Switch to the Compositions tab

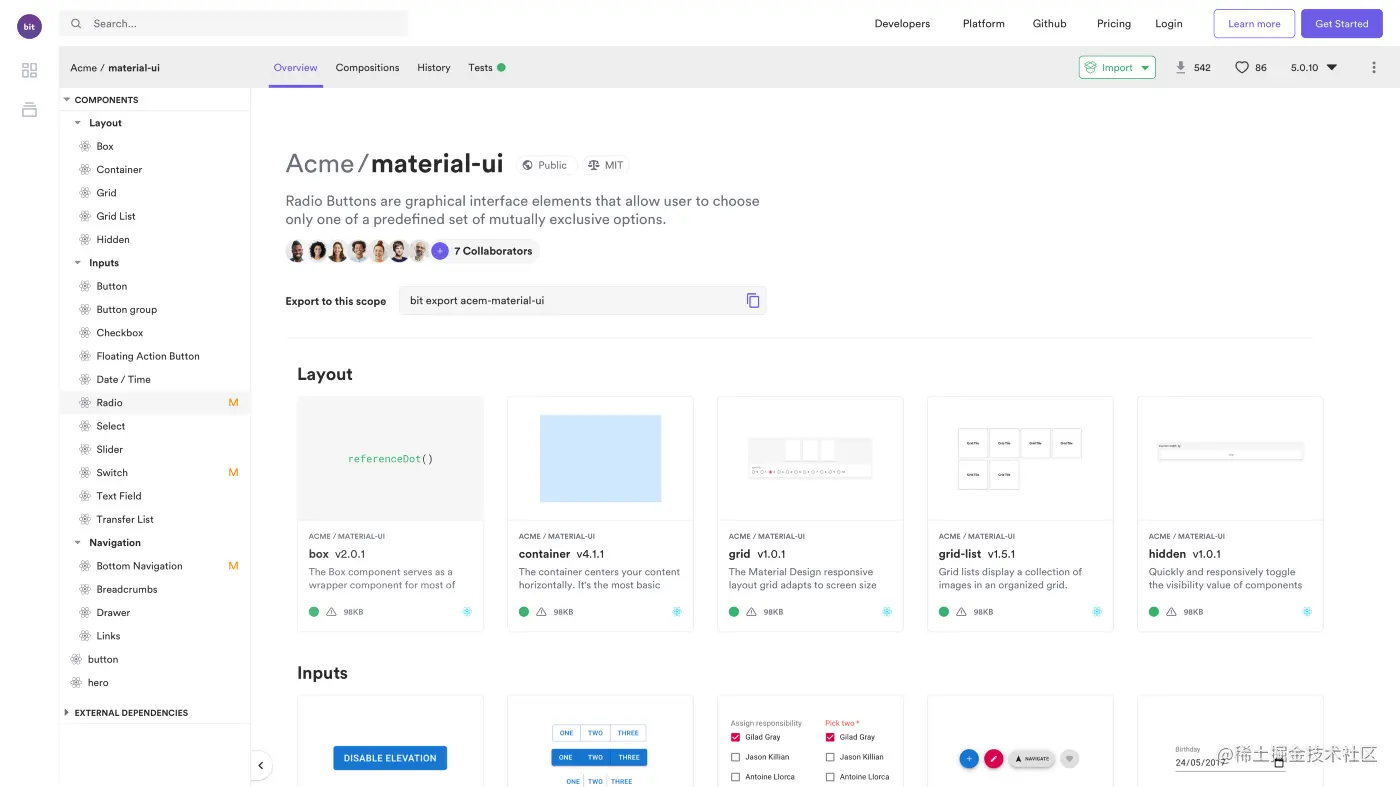point(367,67)
